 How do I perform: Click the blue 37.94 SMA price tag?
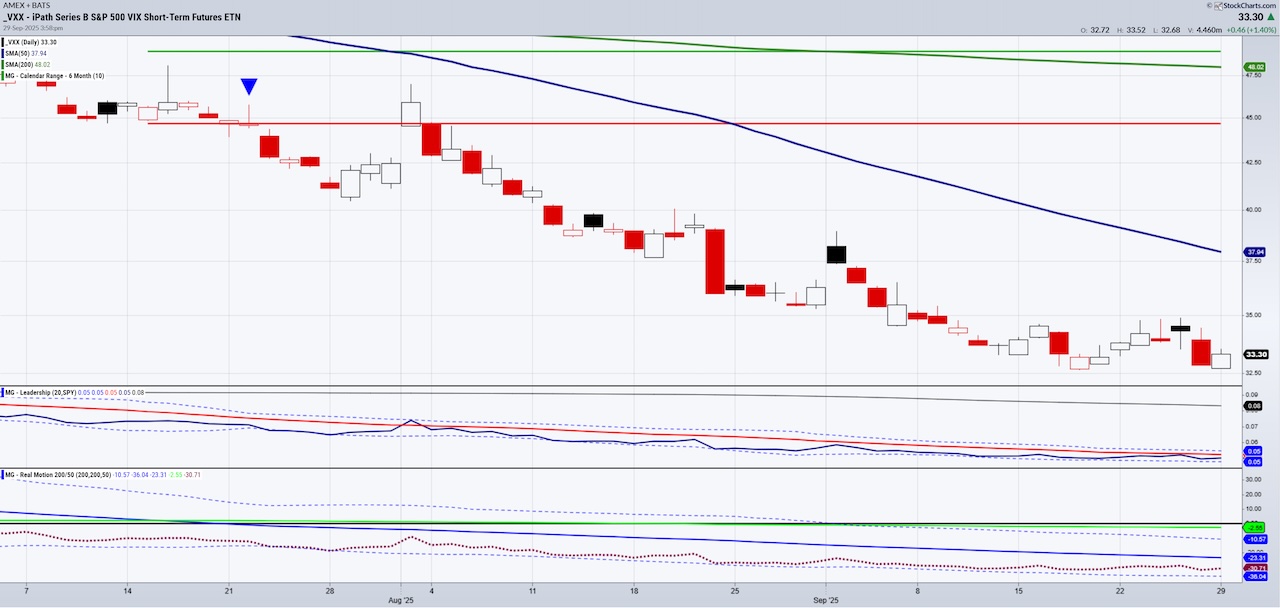1254,252
